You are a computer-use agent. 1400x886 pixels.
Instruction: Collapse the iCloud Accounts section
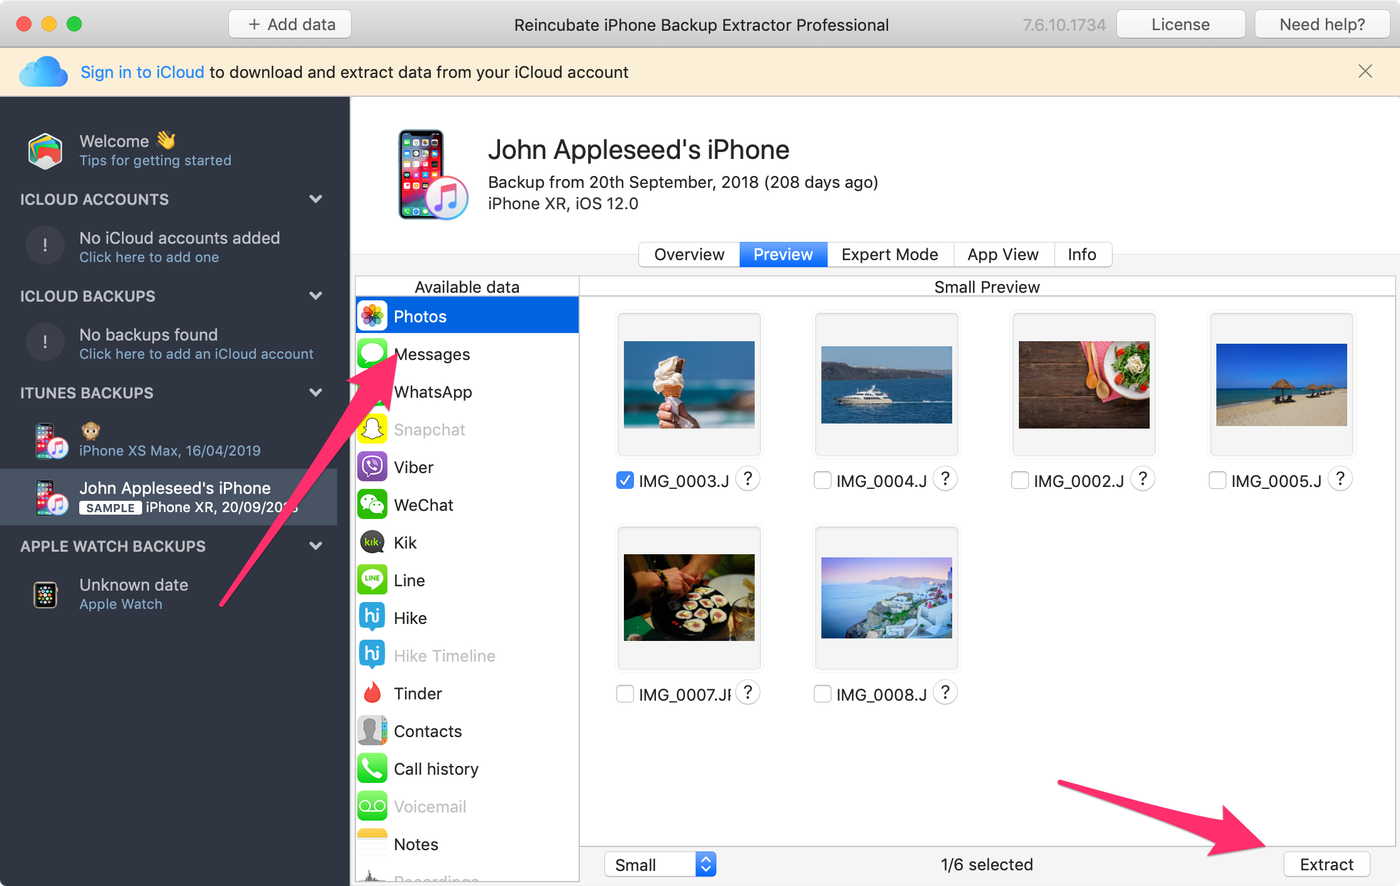click(316, 199)
